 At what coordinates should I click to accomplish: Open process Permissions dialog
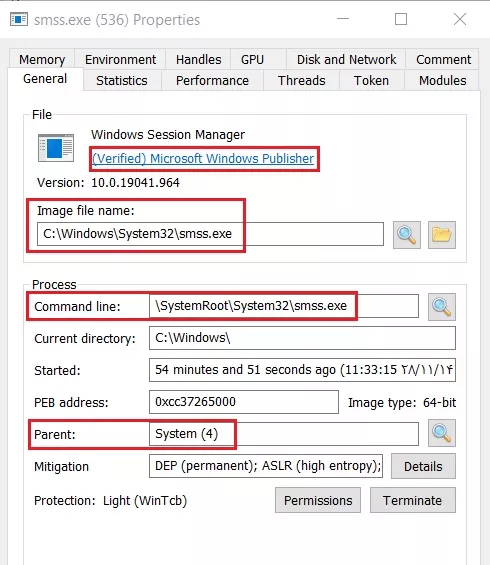[318, 500]
